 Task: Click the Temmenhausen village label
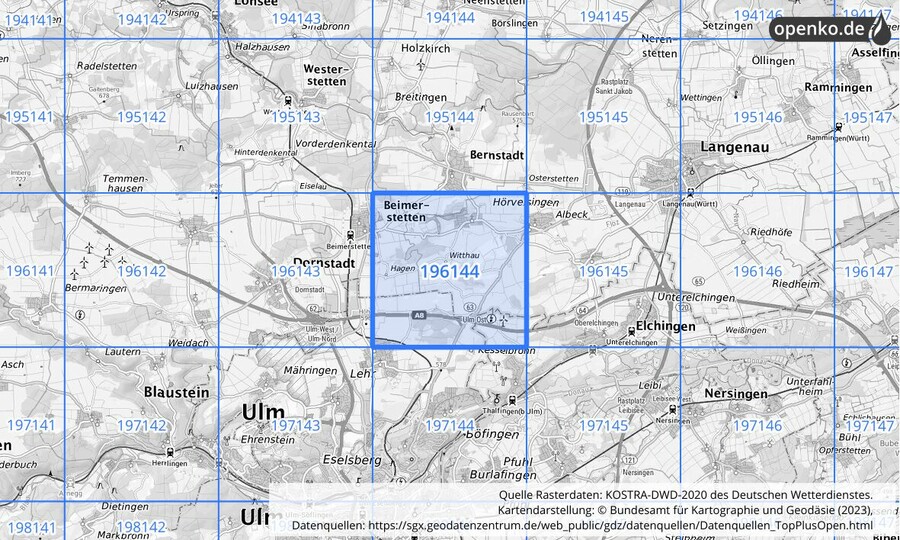[x=125, y=183]
